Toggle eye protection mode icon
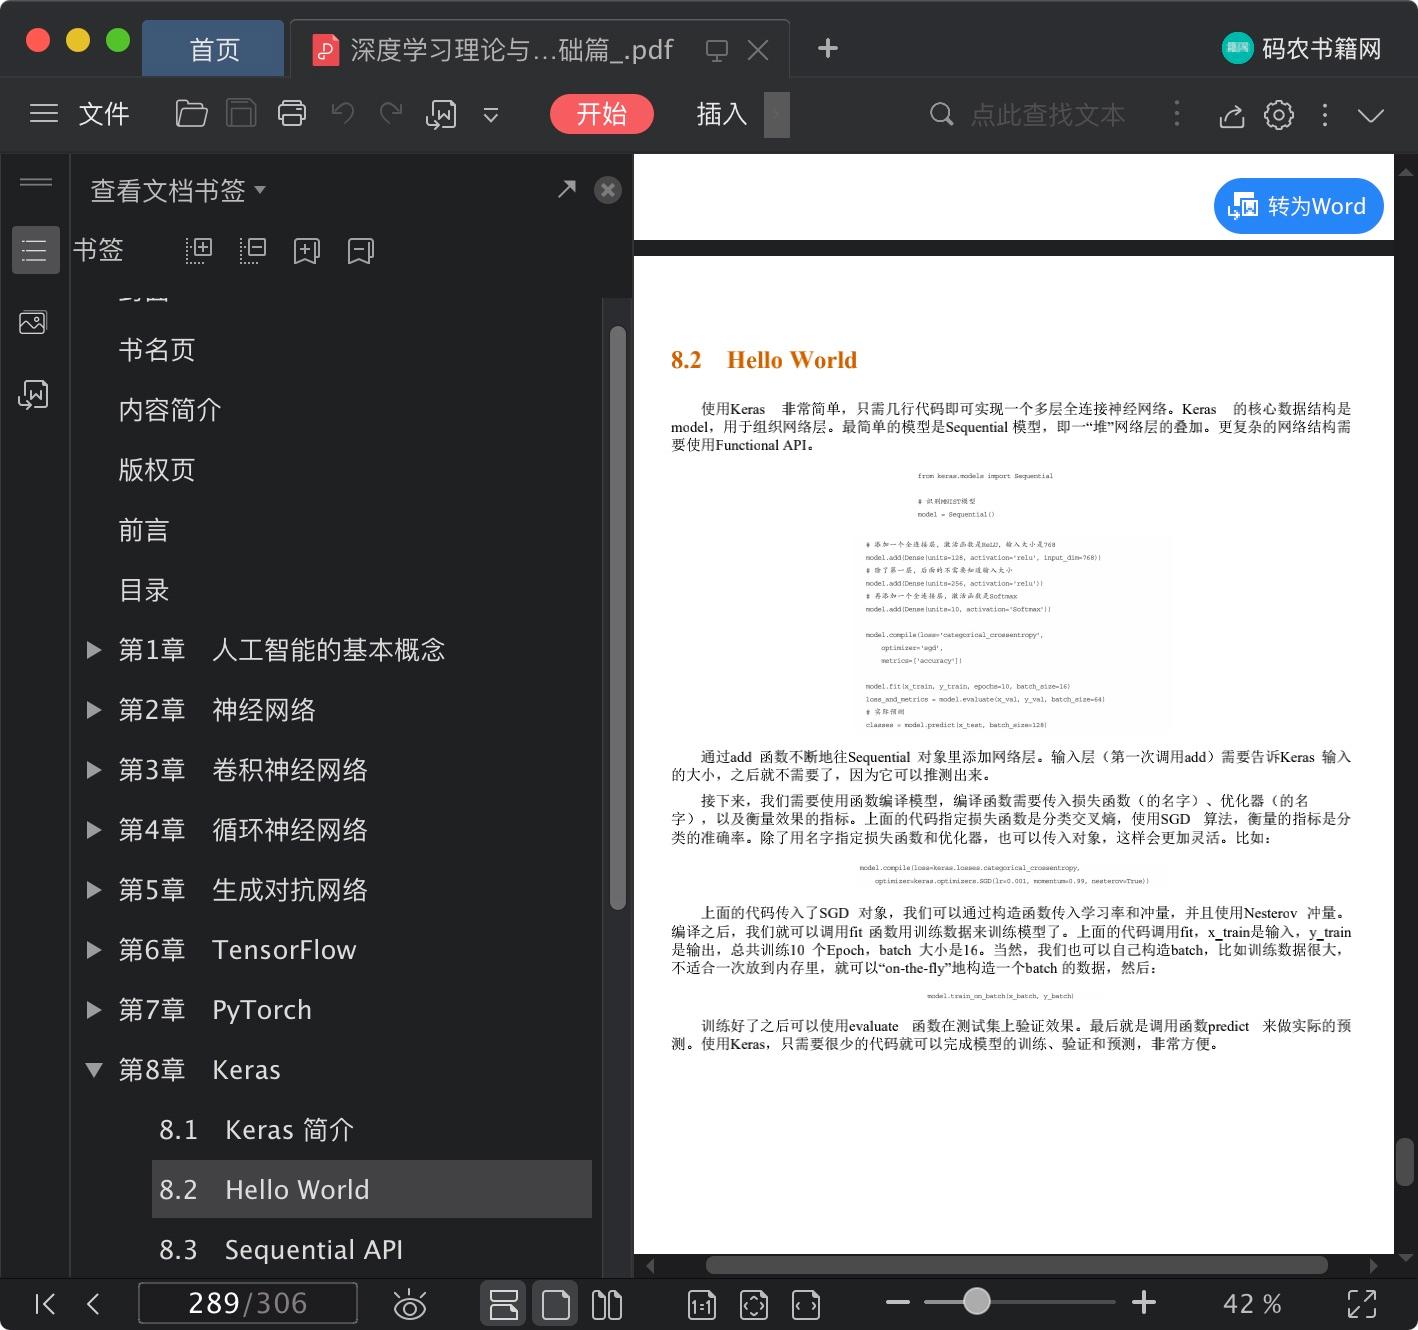This screenshot has height=1330, width=1418. pos(410,1304)
